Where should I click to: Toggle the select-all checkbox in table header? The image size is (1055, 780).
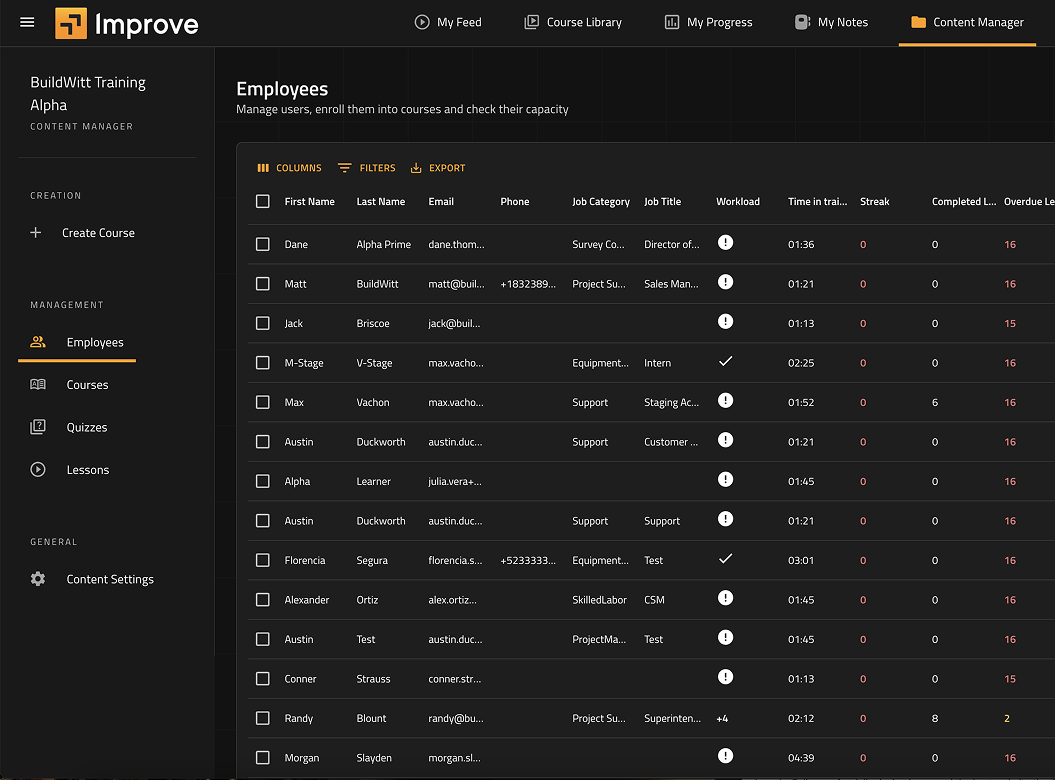pos(263,202)
